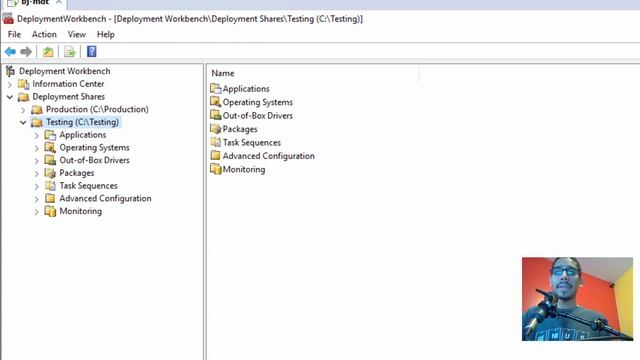Select Applications label in the tree
The width and height of the screenshot is (640, 360).
83,135
